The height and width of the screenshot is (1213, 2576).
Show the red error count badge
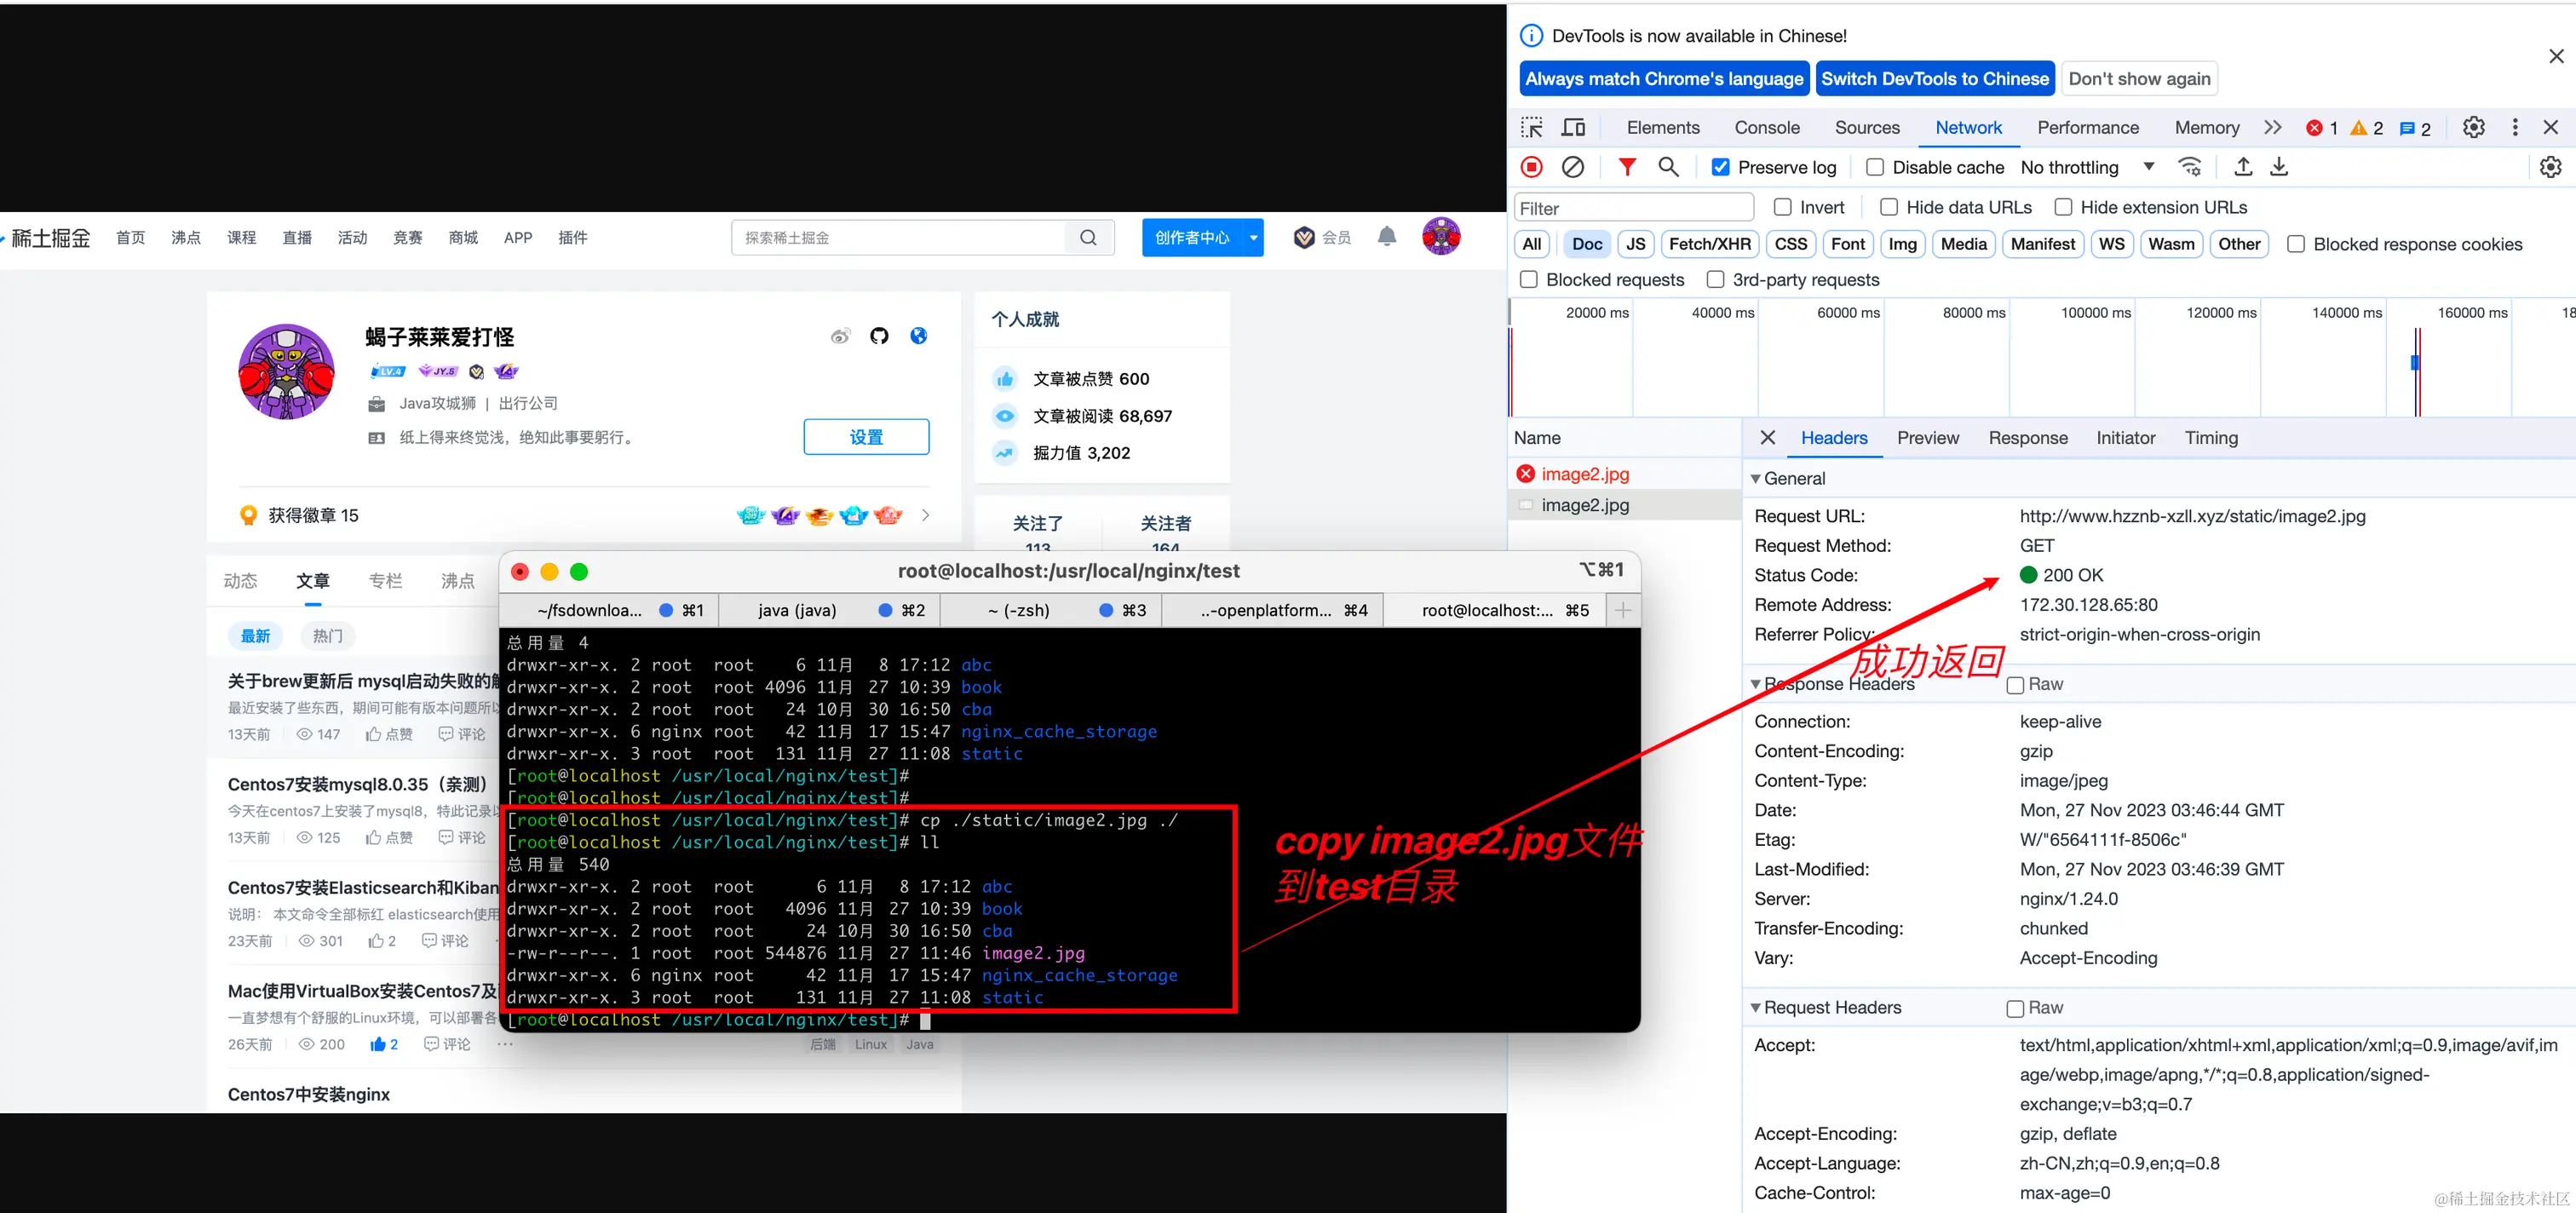pos(2321,128)
